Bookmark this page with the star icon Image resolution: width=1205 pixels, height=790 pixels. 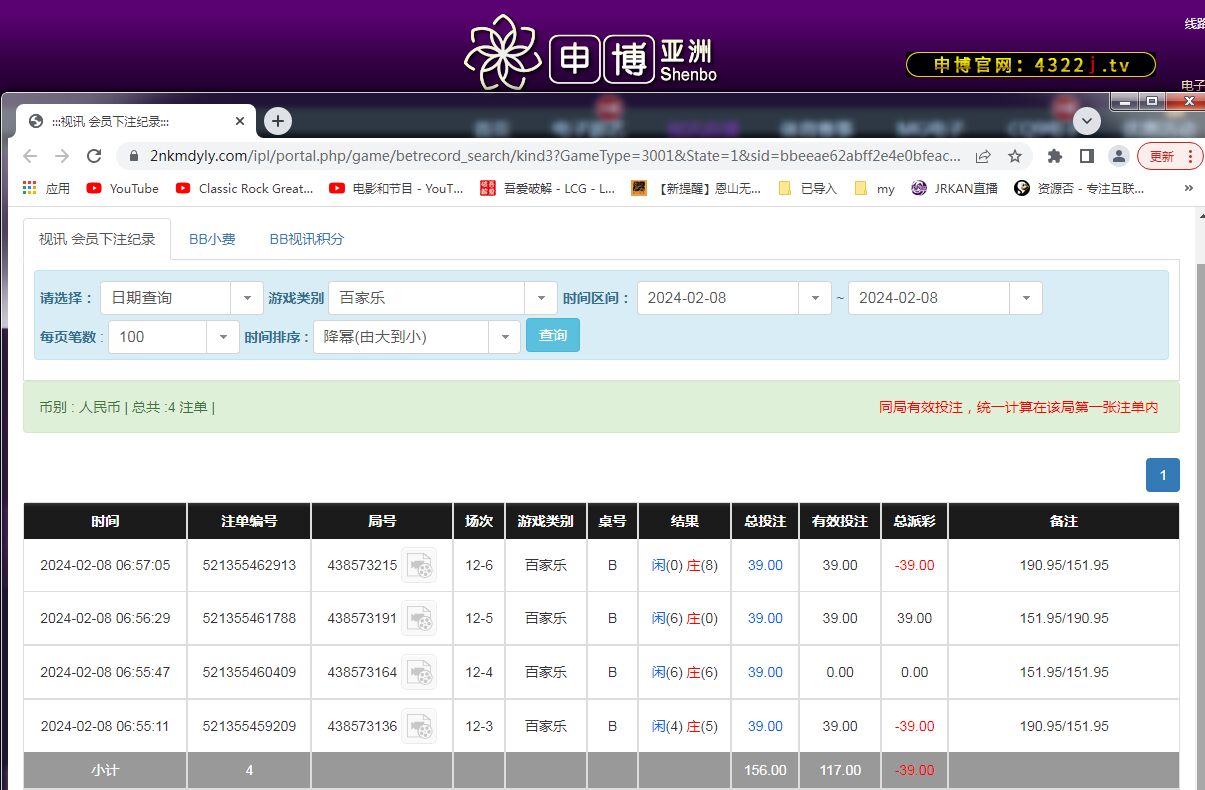(1015, 156)
